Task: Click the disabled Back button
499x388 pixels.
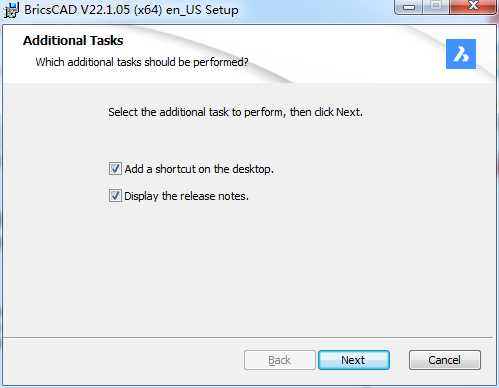Action: pyautogui.click(x=280, y=360)
